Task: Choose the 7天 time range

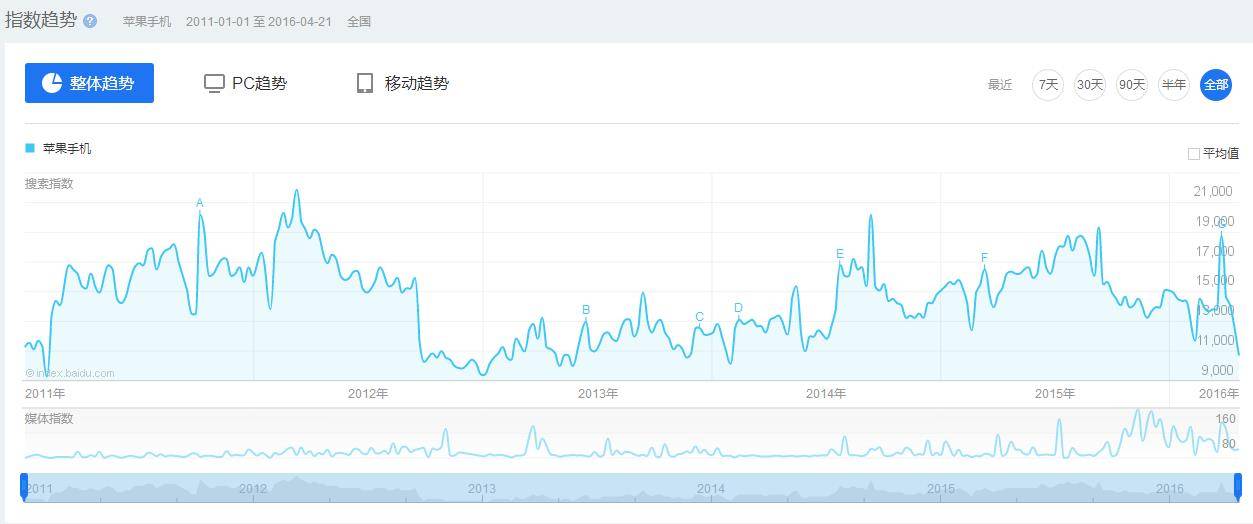Action: [1048, 85]
